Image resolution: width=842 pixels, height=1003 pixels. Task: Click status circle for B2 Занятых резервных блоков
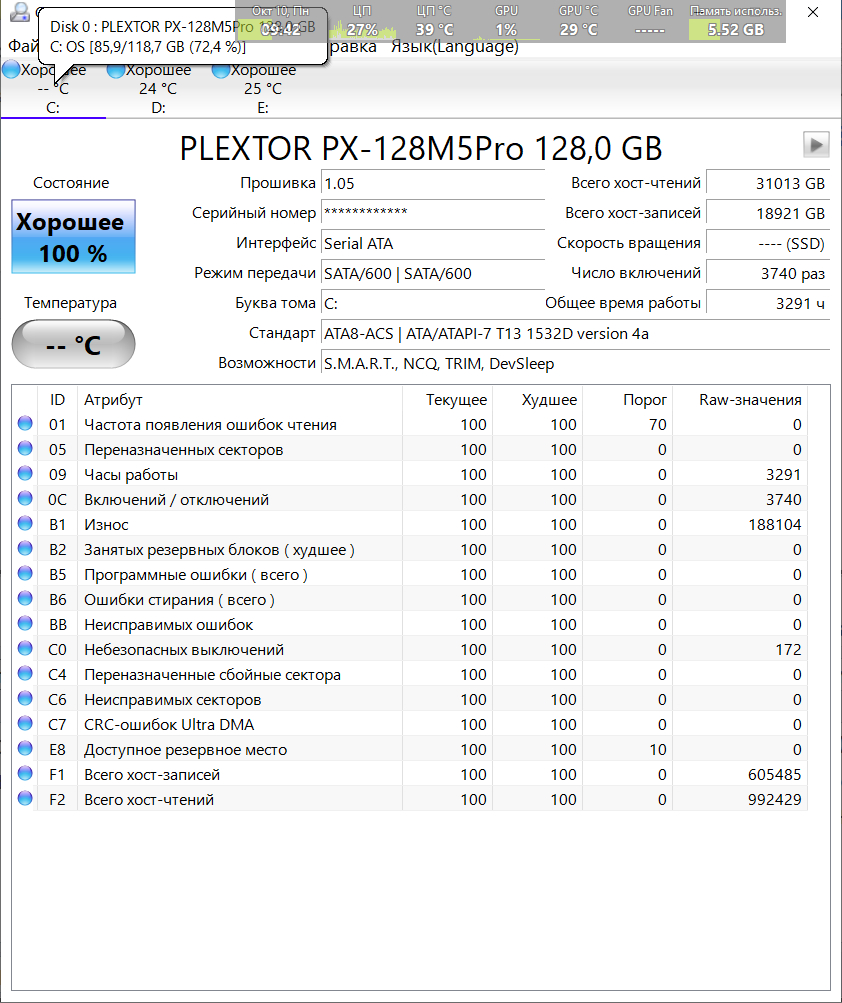point(25,548)
